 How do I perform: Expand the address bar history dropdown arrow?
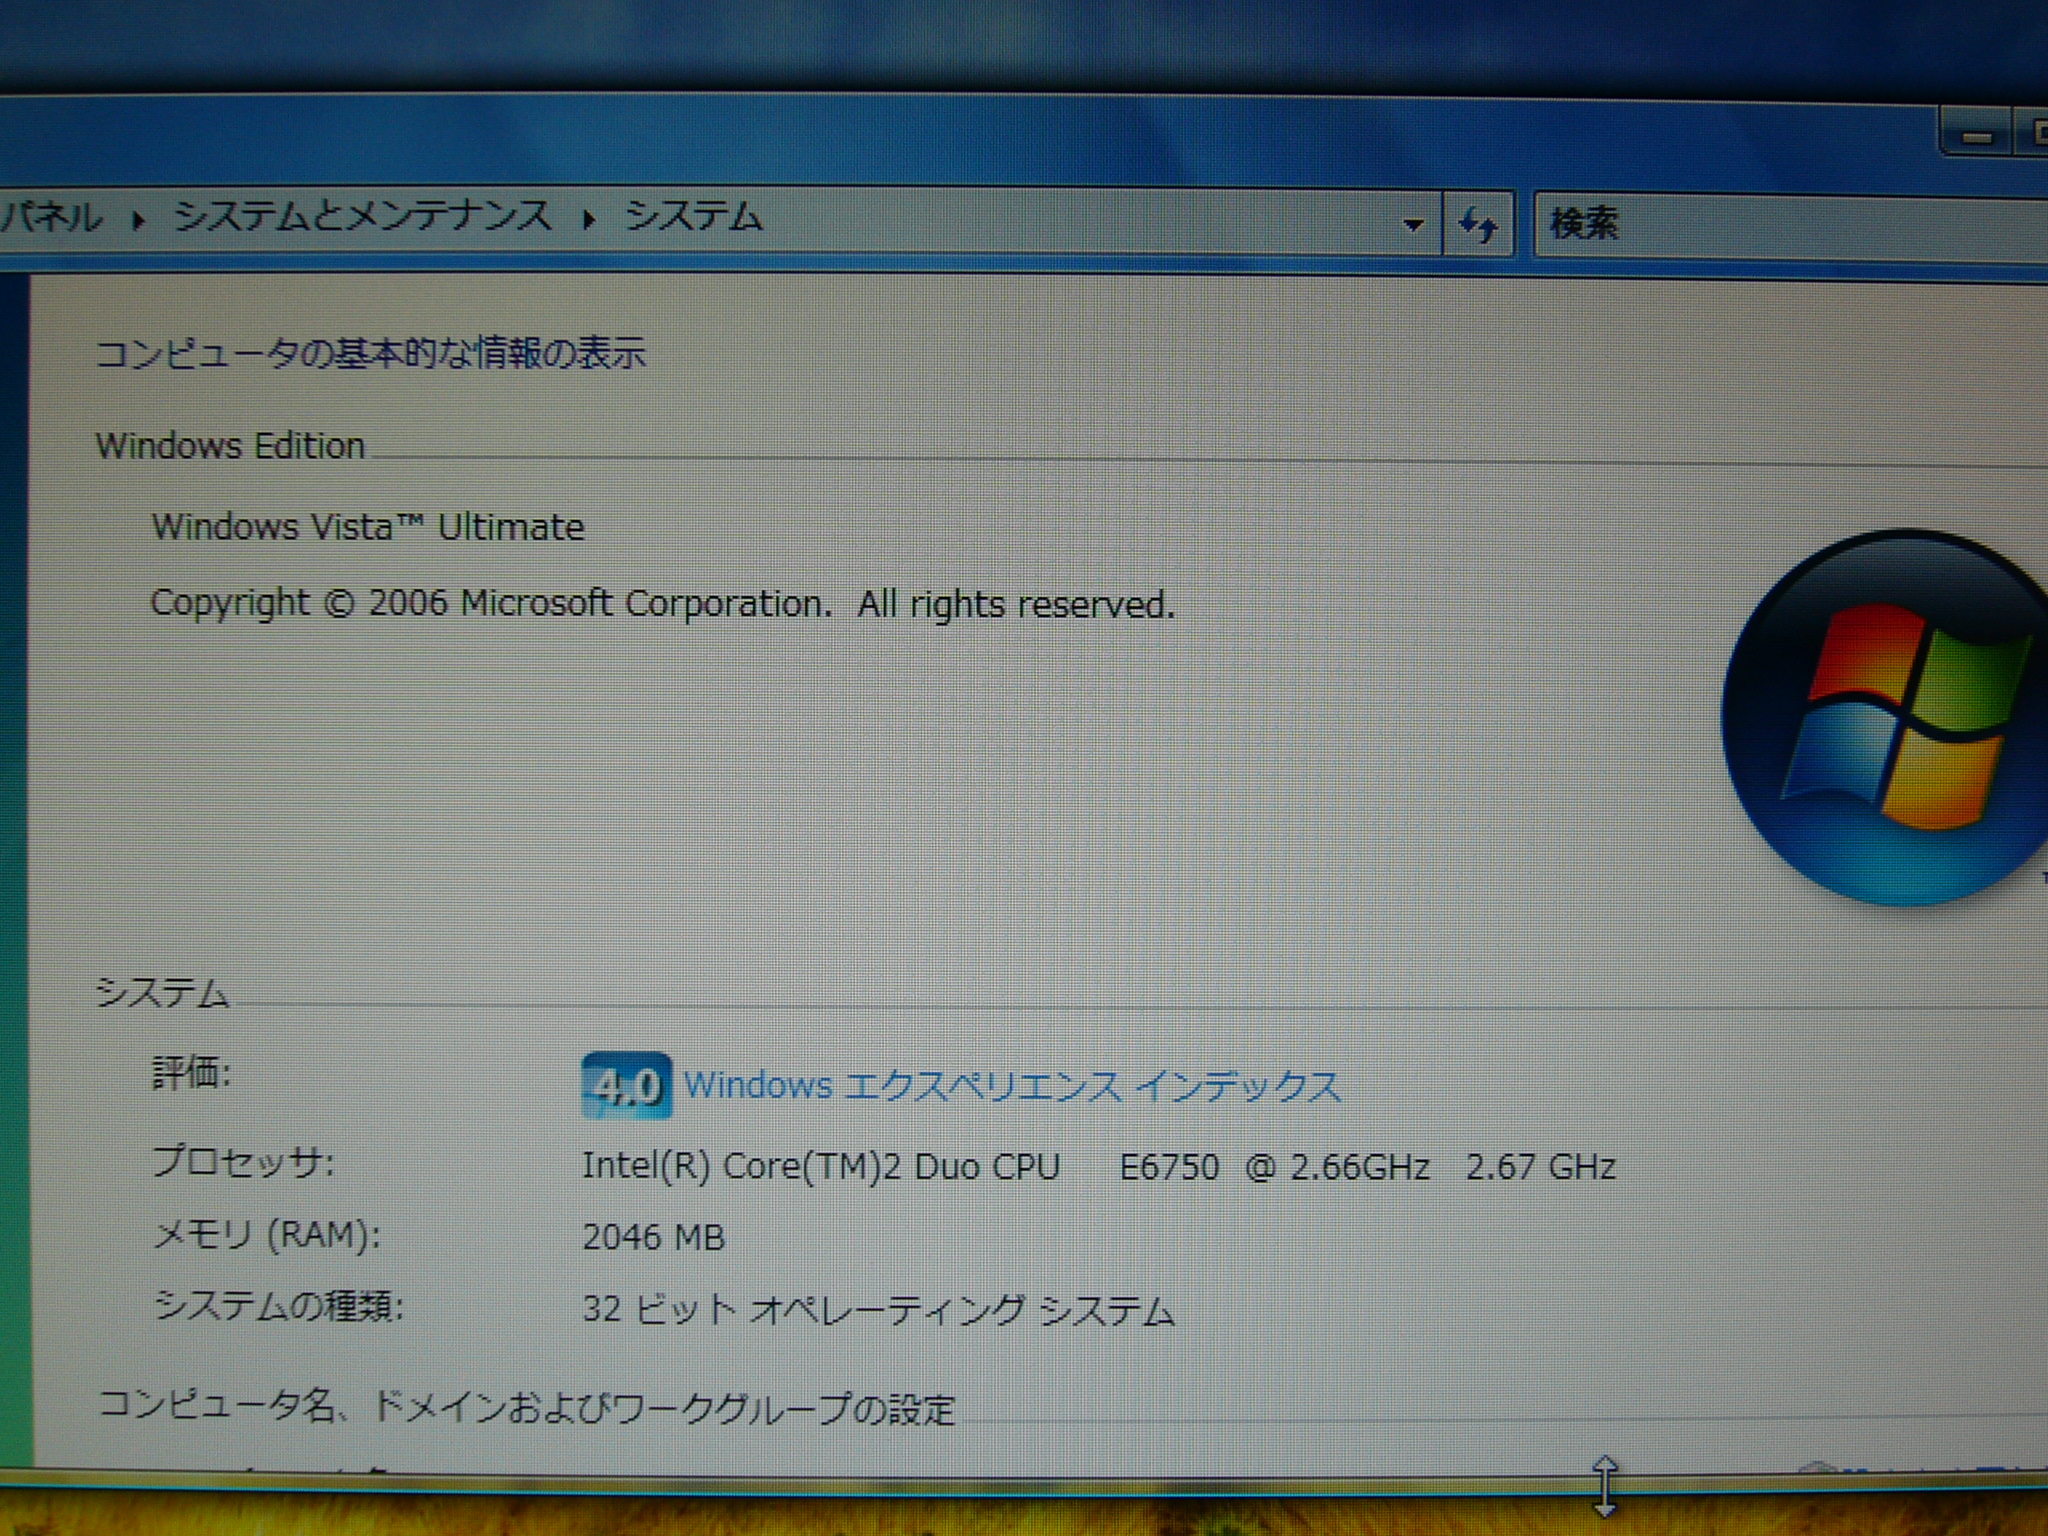click(1413, 224)
